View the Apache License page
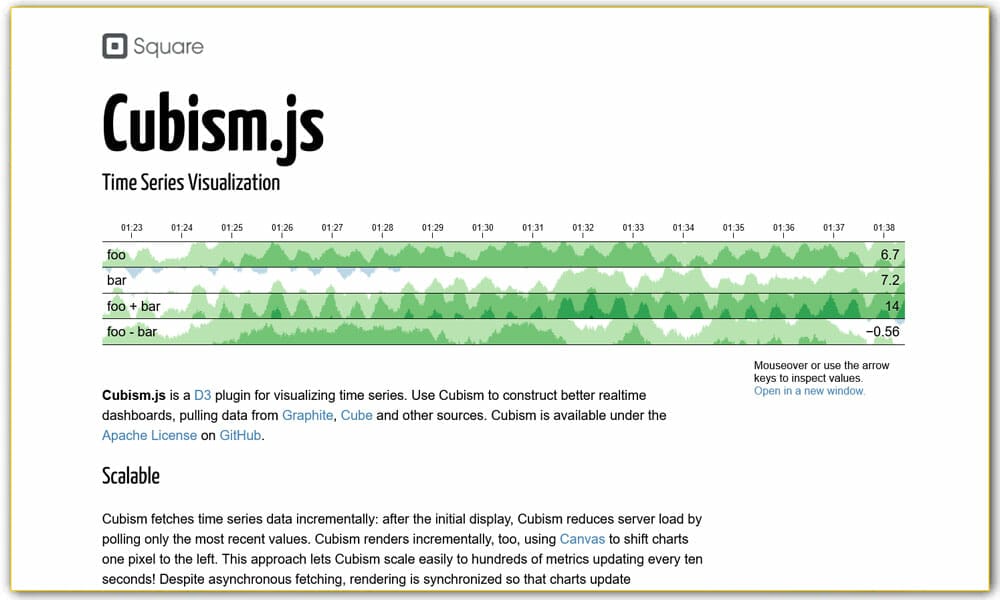Viewport: 1000px width, 600px height. 148,435
